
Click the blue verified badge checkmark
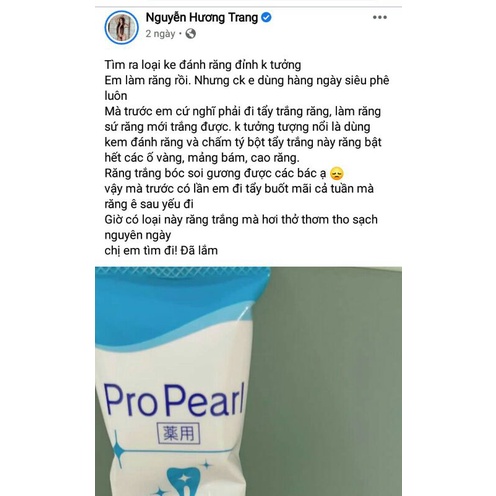click(x=266, y=17)
